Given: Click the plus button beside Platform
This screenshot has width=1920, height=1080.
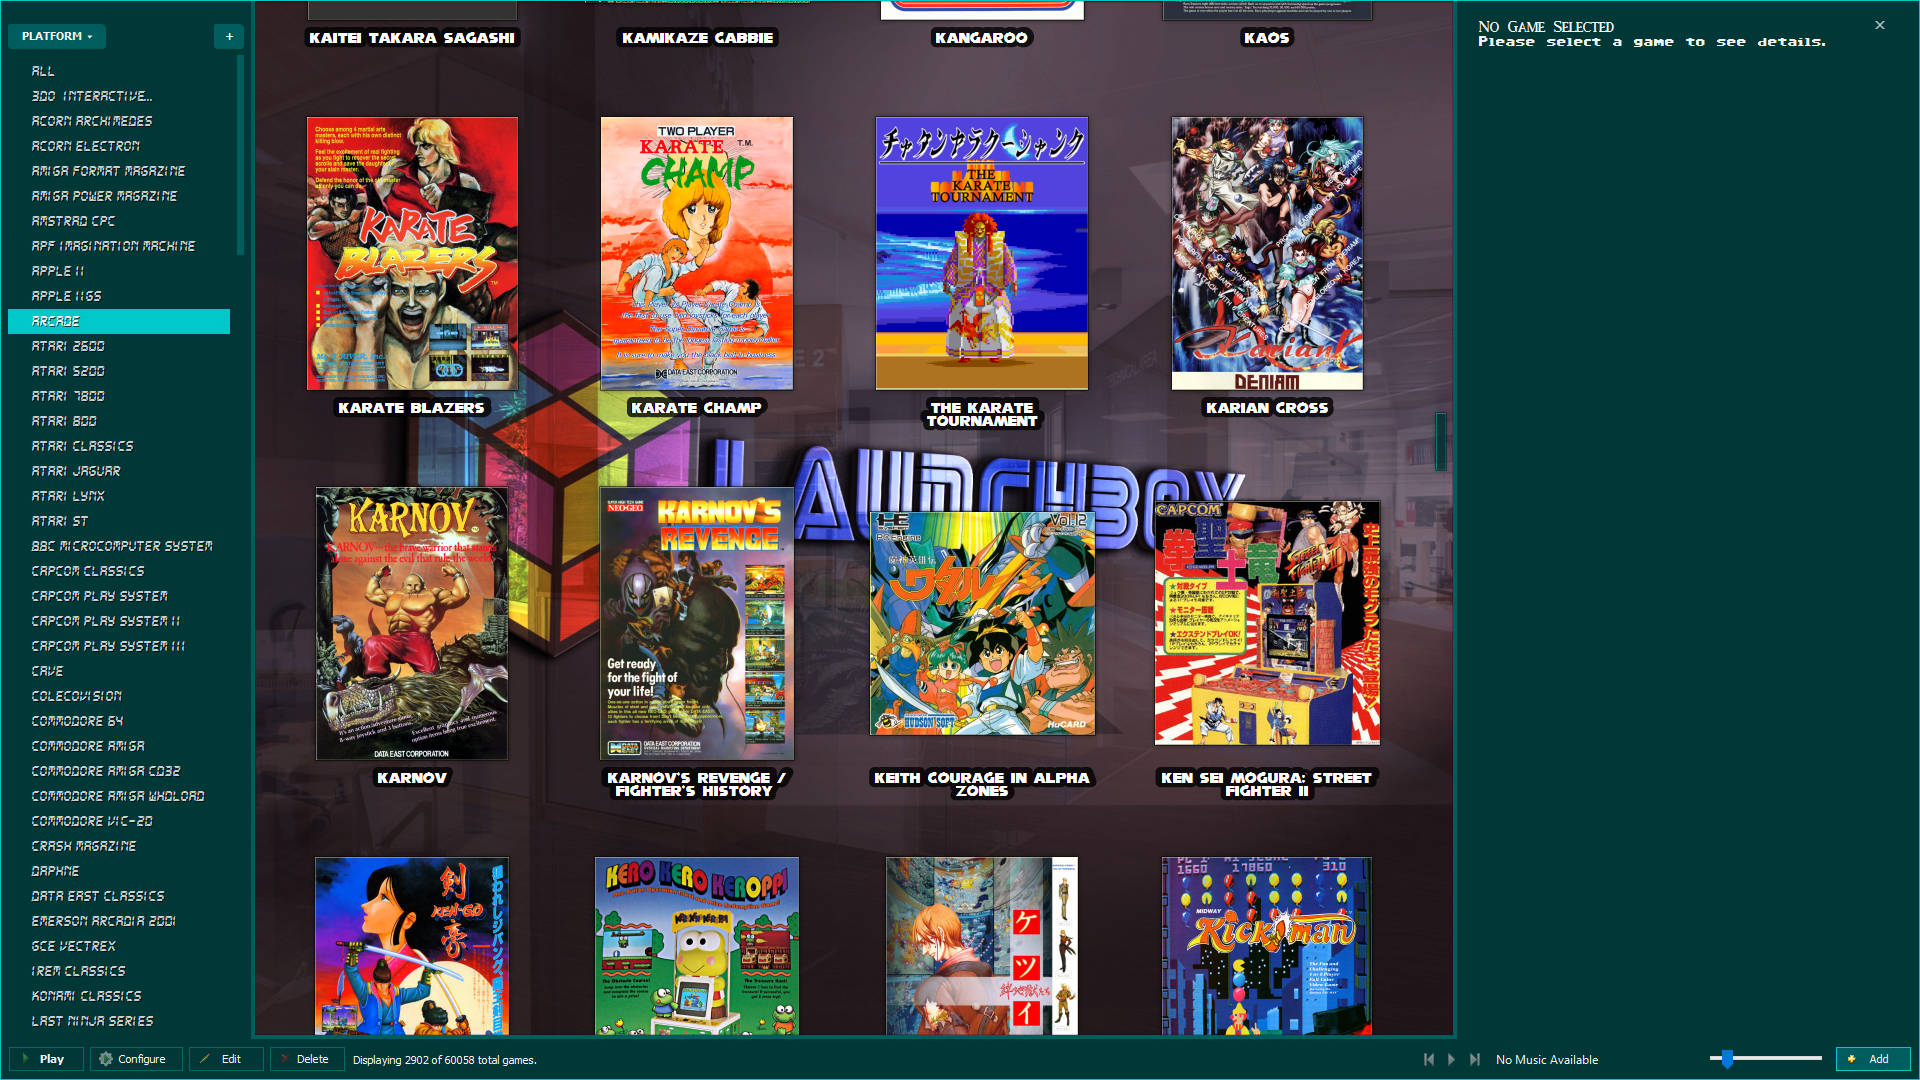Looking at the screenshot, I should click(x=229, y=36).
